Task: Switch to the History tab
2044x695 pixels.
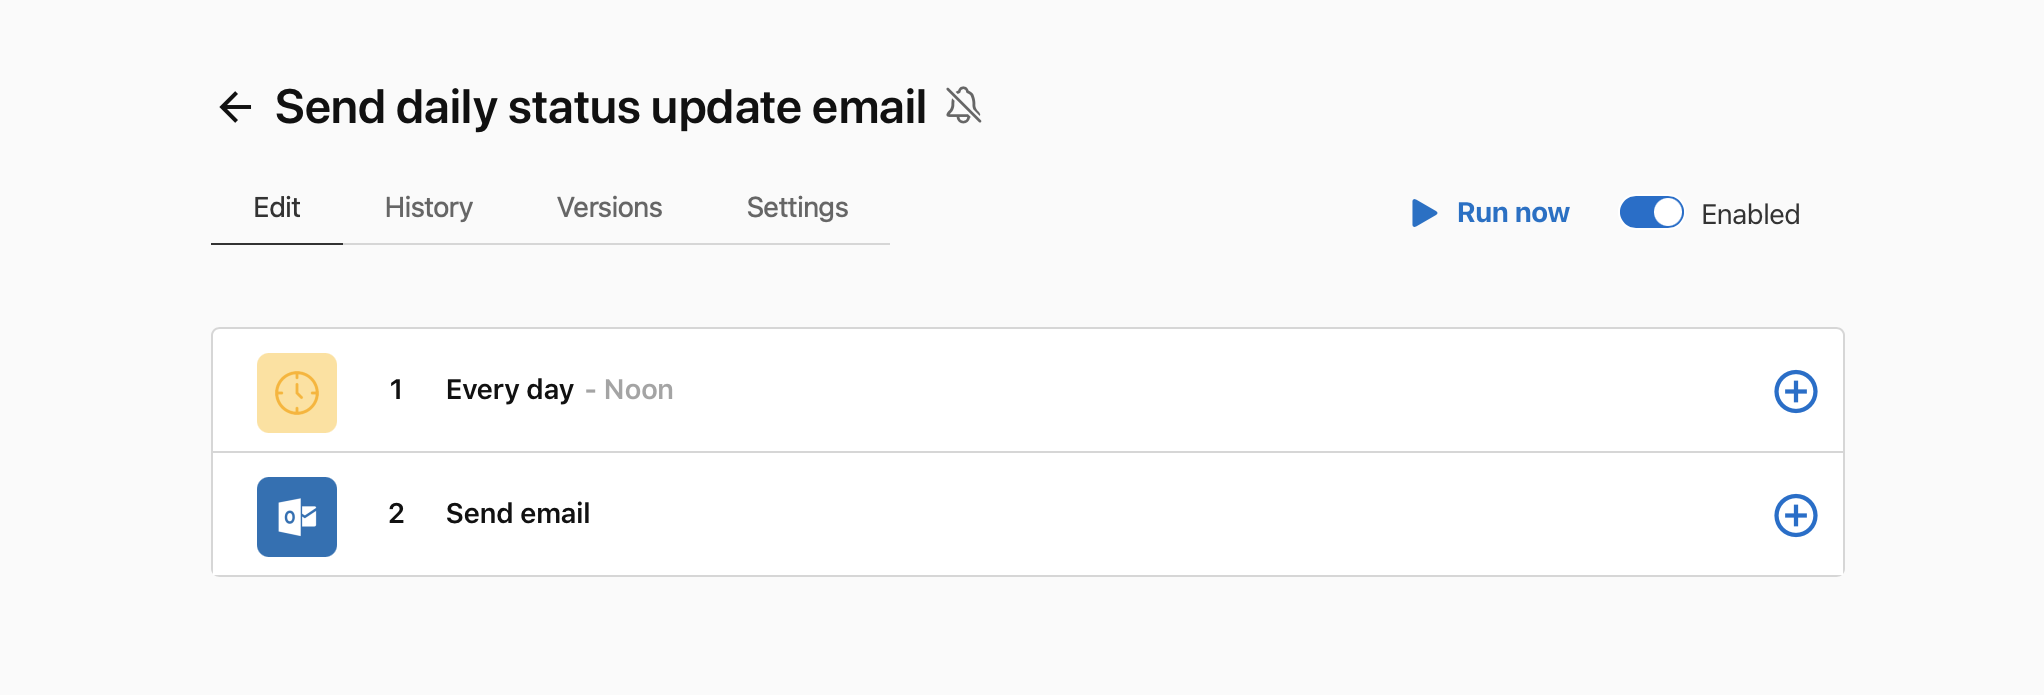Action: (428, 208)
